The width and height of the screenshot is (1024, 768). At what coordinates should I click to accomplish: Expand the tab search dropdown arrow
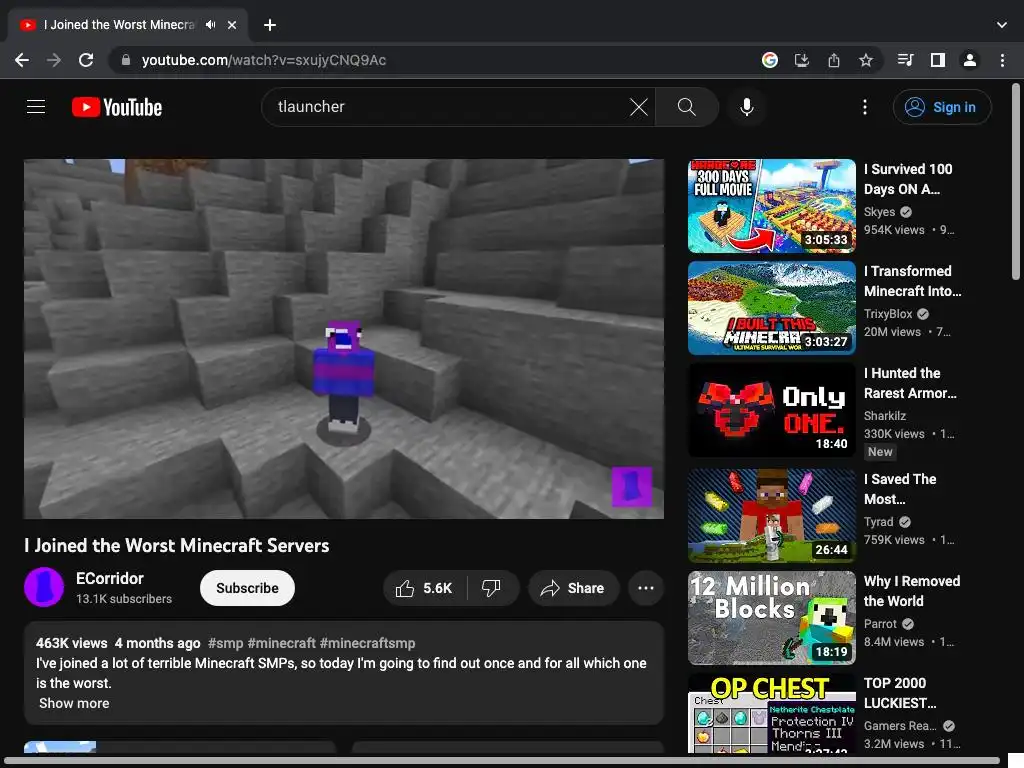1002,25
